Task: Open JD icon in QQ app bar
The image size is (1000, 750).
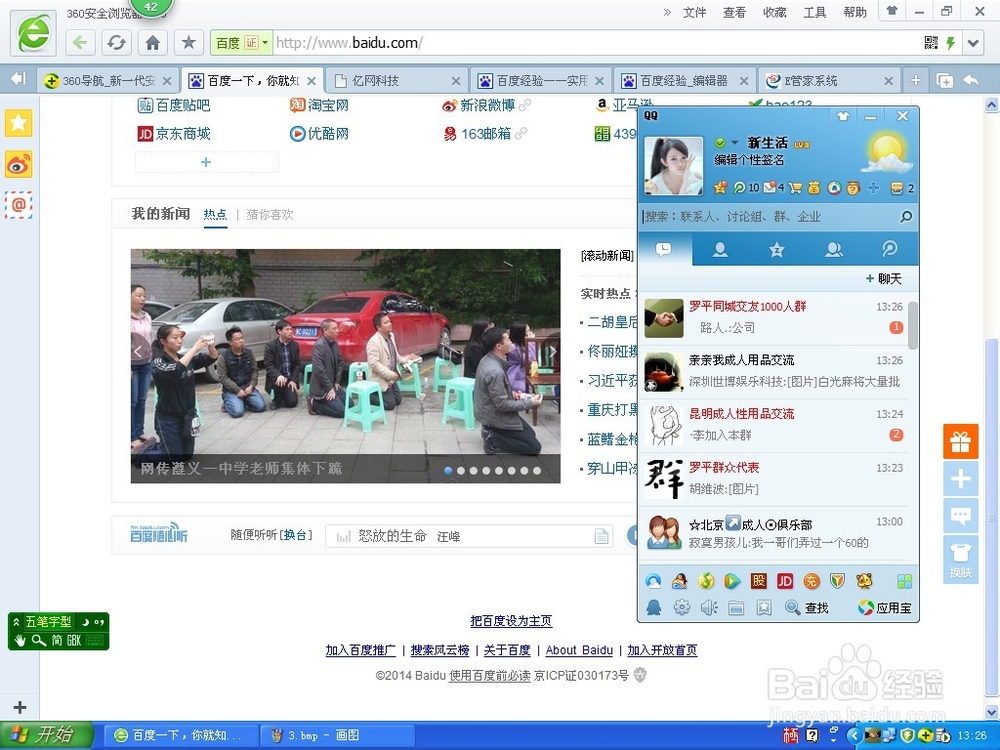Action: pos(784,581)
